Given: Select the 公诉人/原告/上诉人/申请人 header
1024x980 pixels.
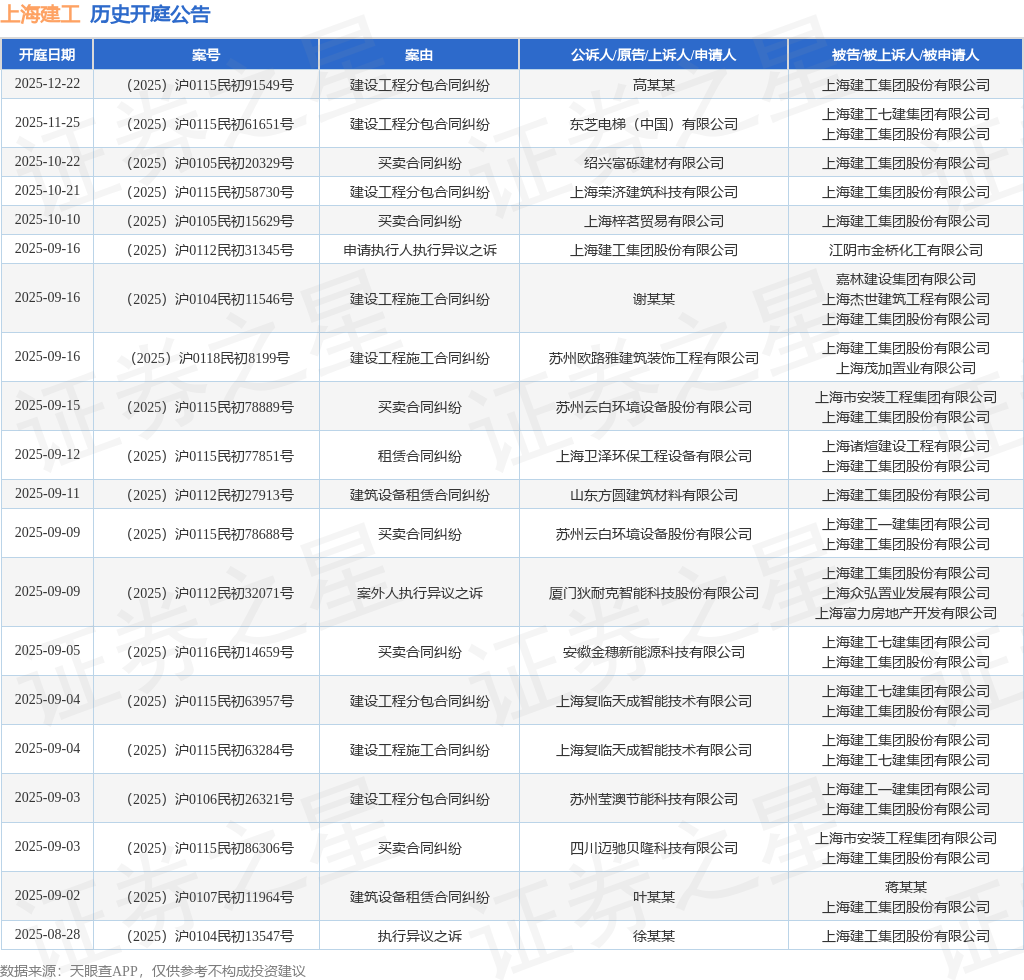Looking at the screenshot, I should pos(654,55).
